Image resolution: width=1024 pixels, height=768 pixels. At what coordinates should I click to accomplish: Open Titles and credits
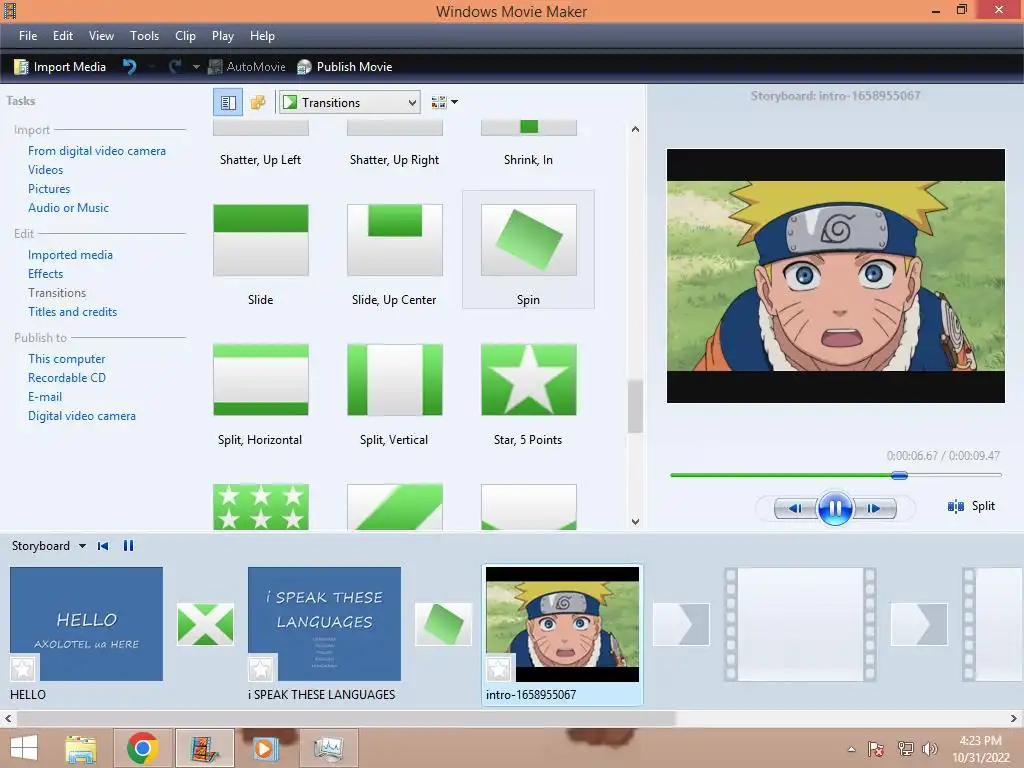72,312
